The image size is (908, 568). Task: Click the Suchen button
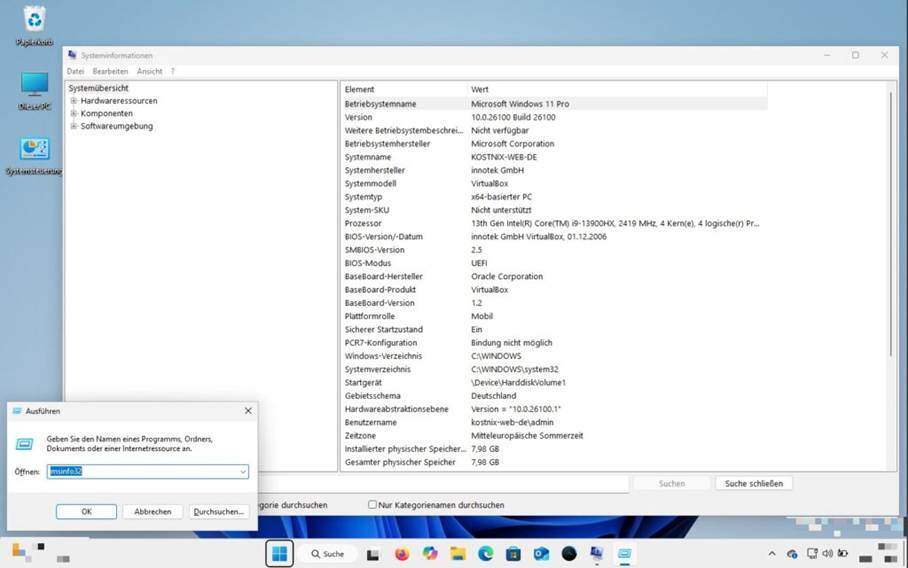point(672,483)
